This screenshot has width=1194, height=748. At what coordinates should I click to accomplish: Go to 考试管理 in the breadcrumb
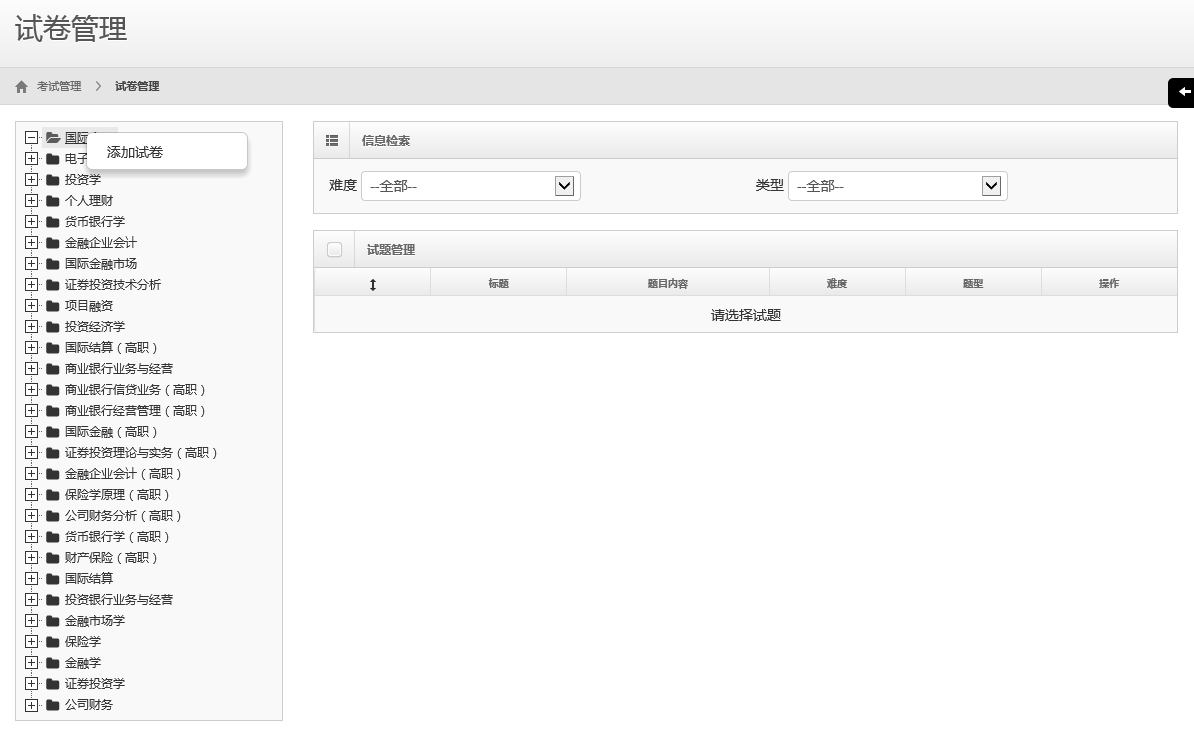click(59, 87)
